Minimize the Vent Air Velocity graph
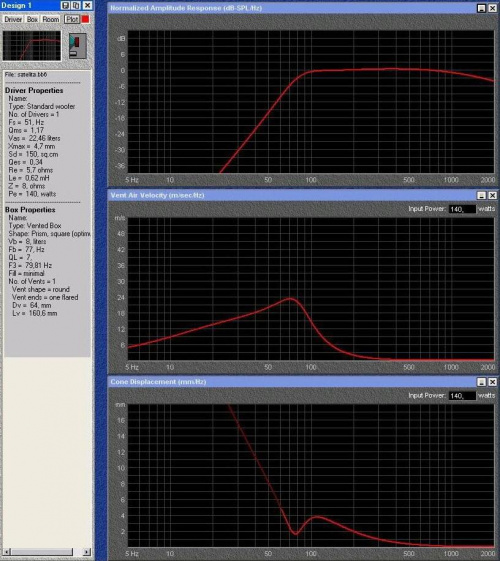Viewport: 500px width, 561px height. click(481, 195)
